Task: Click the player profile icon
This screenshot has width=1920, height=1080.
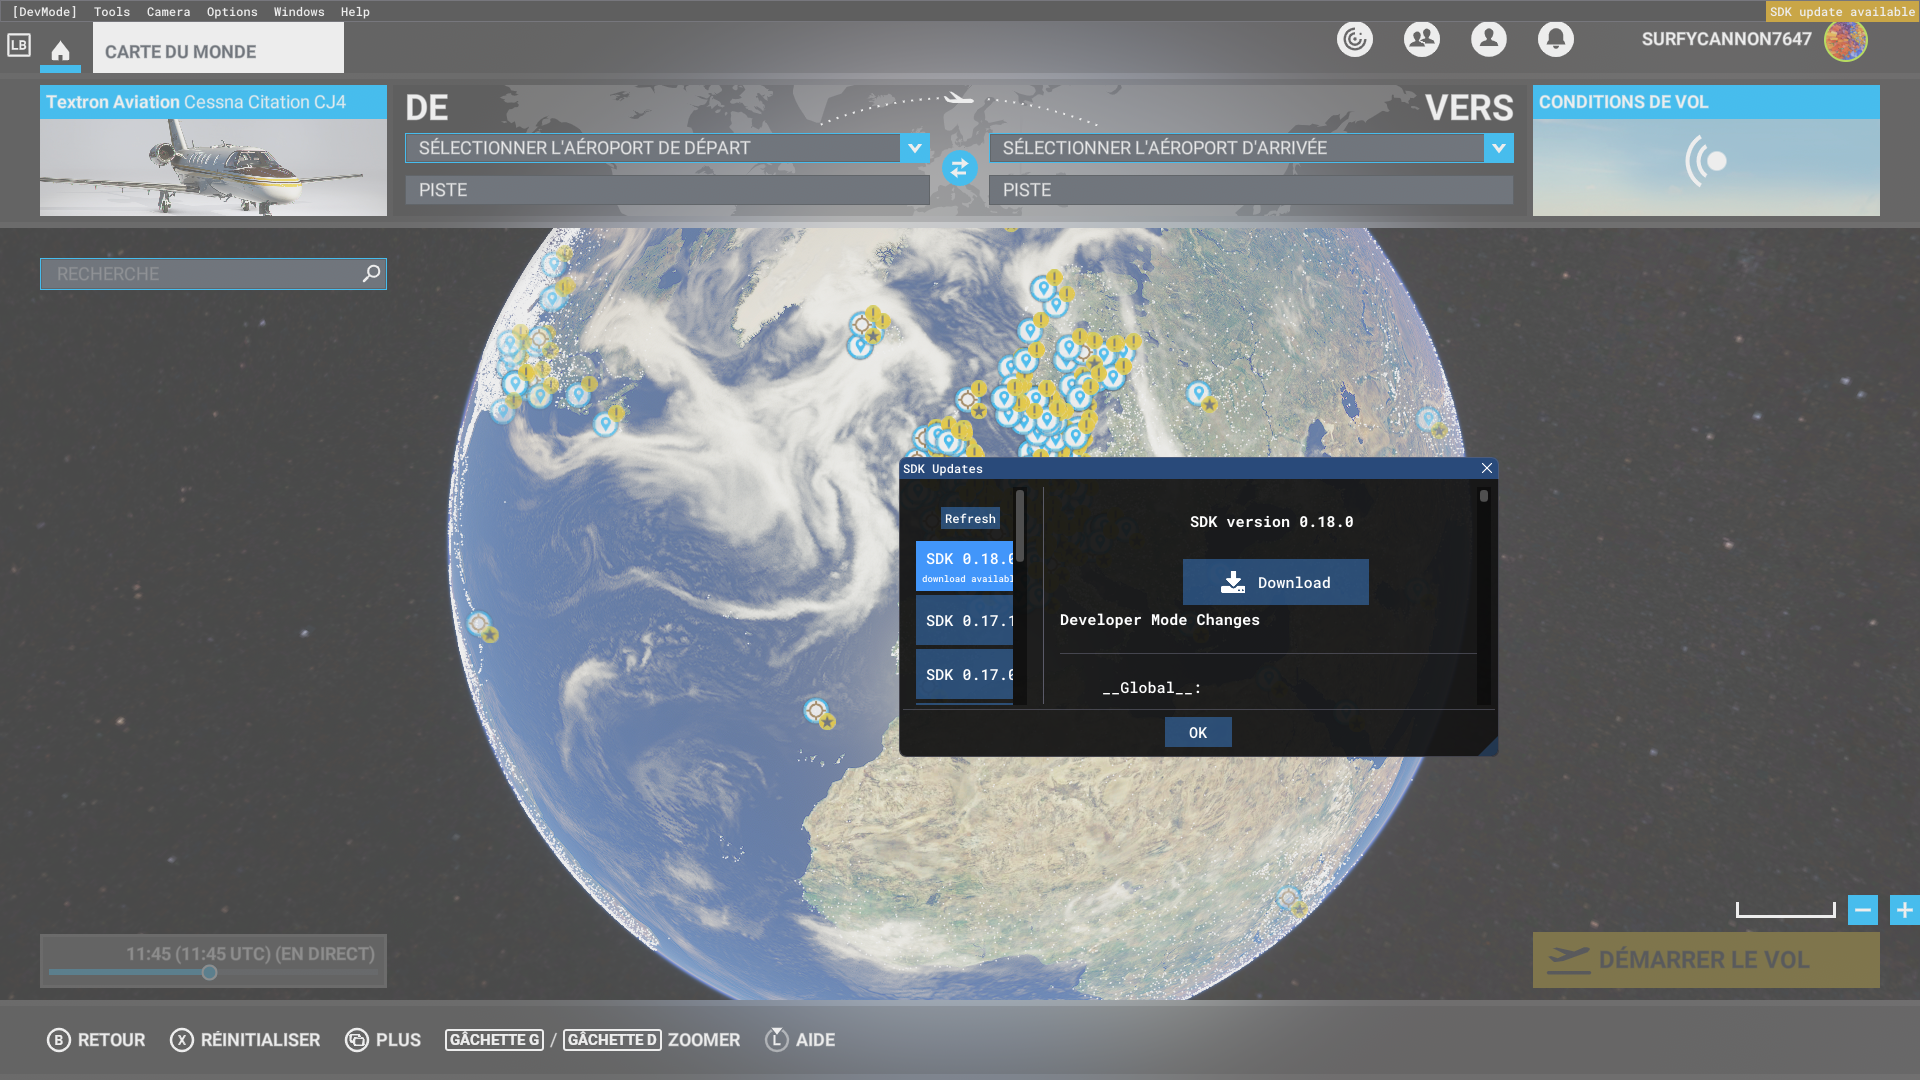Action: pos(1488,40)
